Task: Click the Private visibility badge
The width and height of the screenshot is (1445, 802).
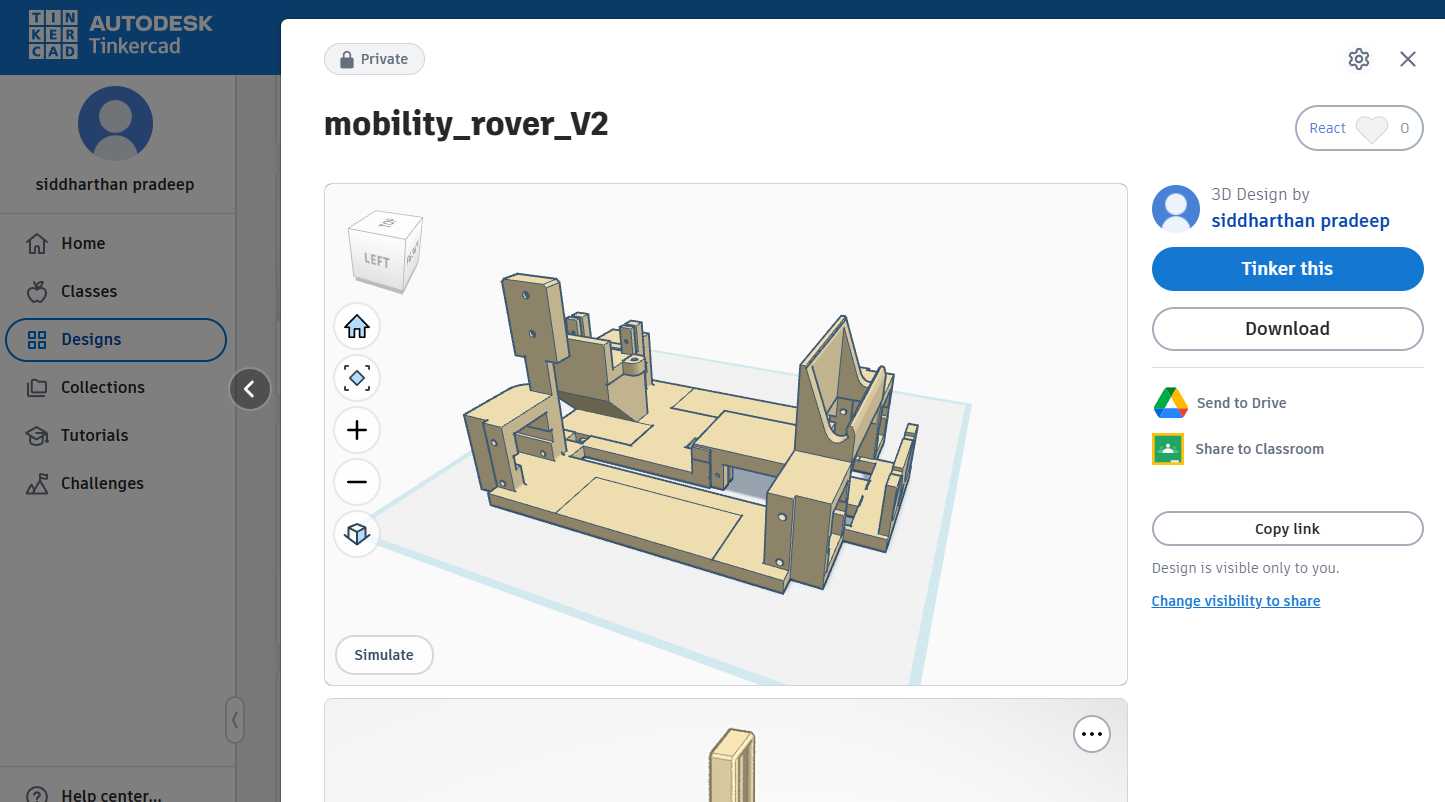Action: click(x=374, y=59)
